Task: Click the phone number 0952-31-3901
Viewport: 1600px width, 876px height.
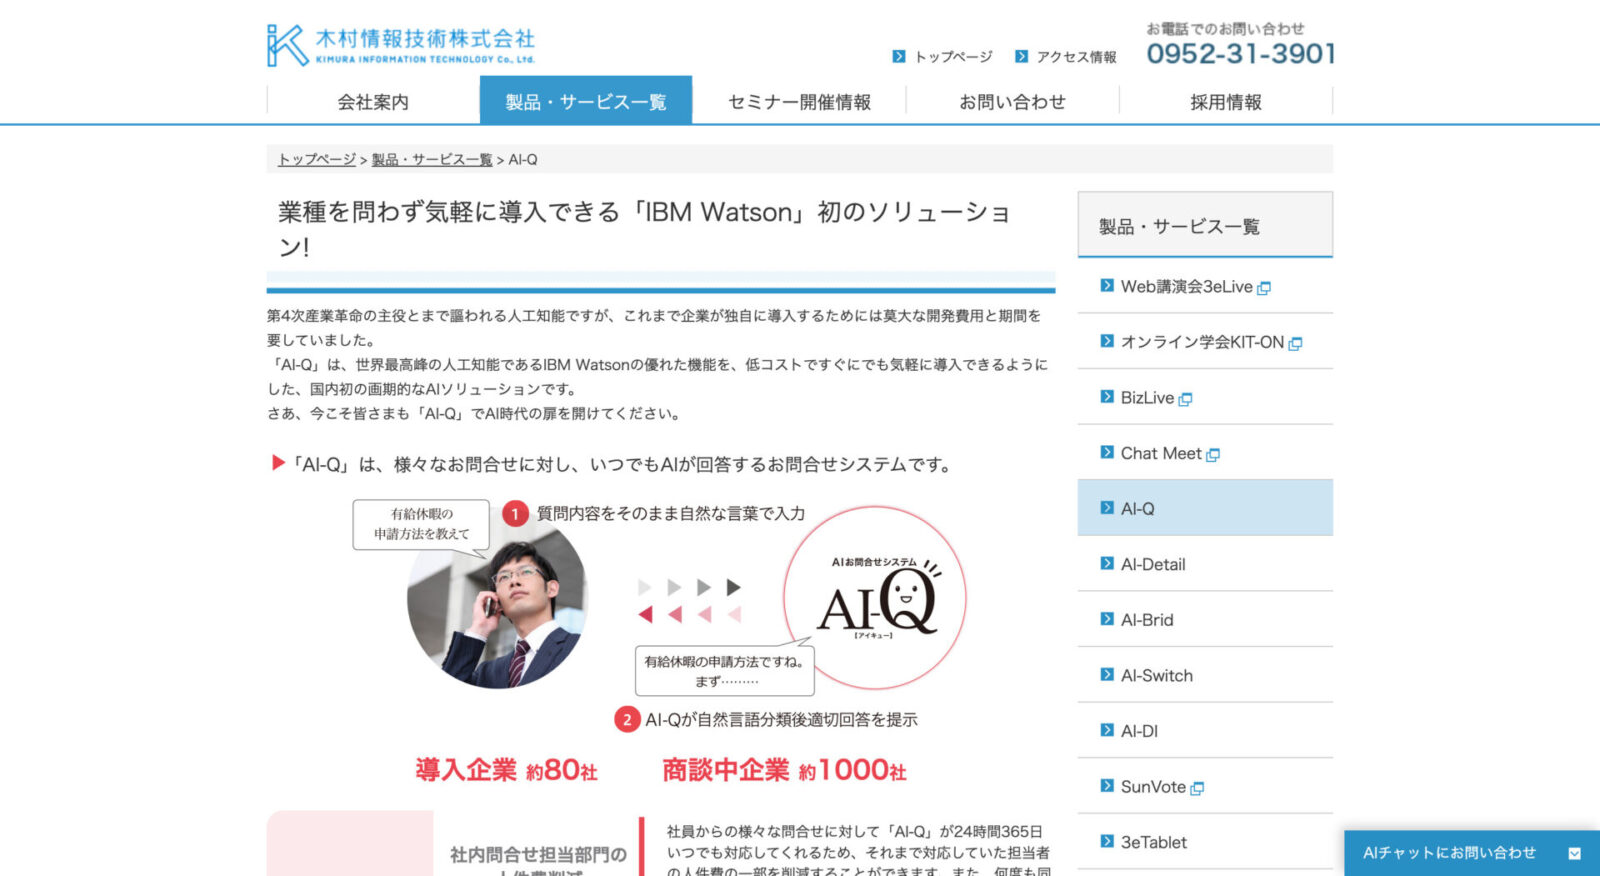Action: coord(1240,54)
